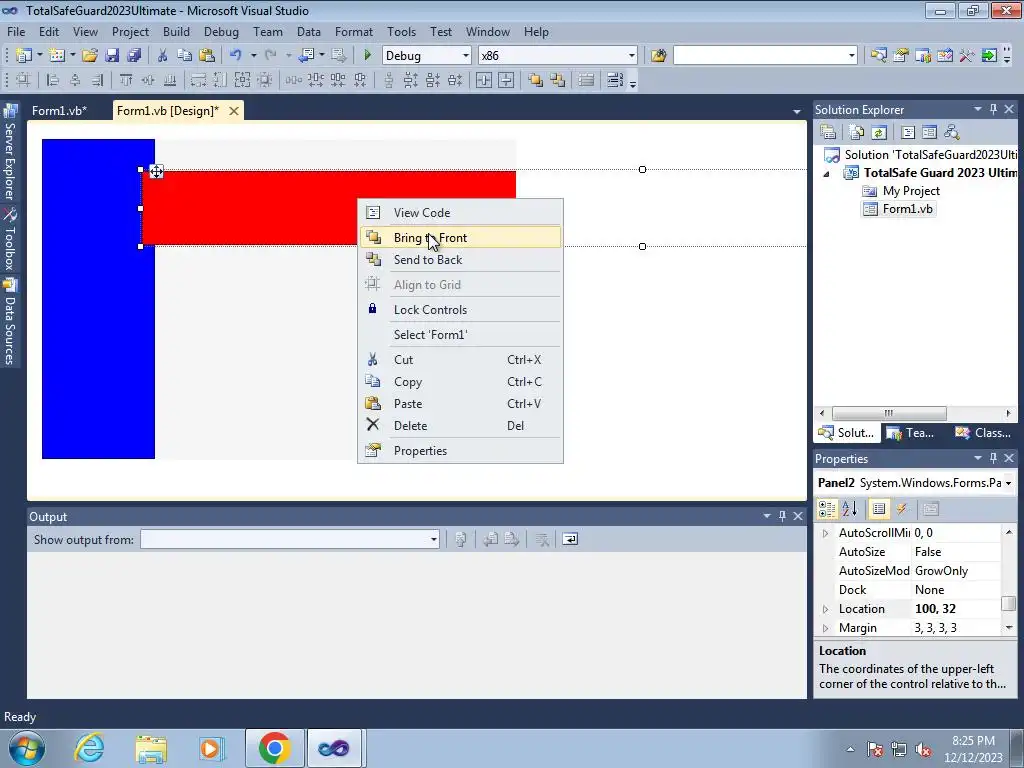Click the View Code icon in Solution Explorer

coord(908,133)
